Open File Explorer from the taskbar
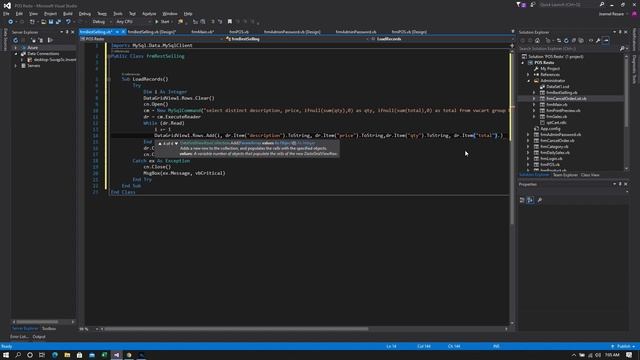This screenshot has width=640, height=360. pos(67,355)
